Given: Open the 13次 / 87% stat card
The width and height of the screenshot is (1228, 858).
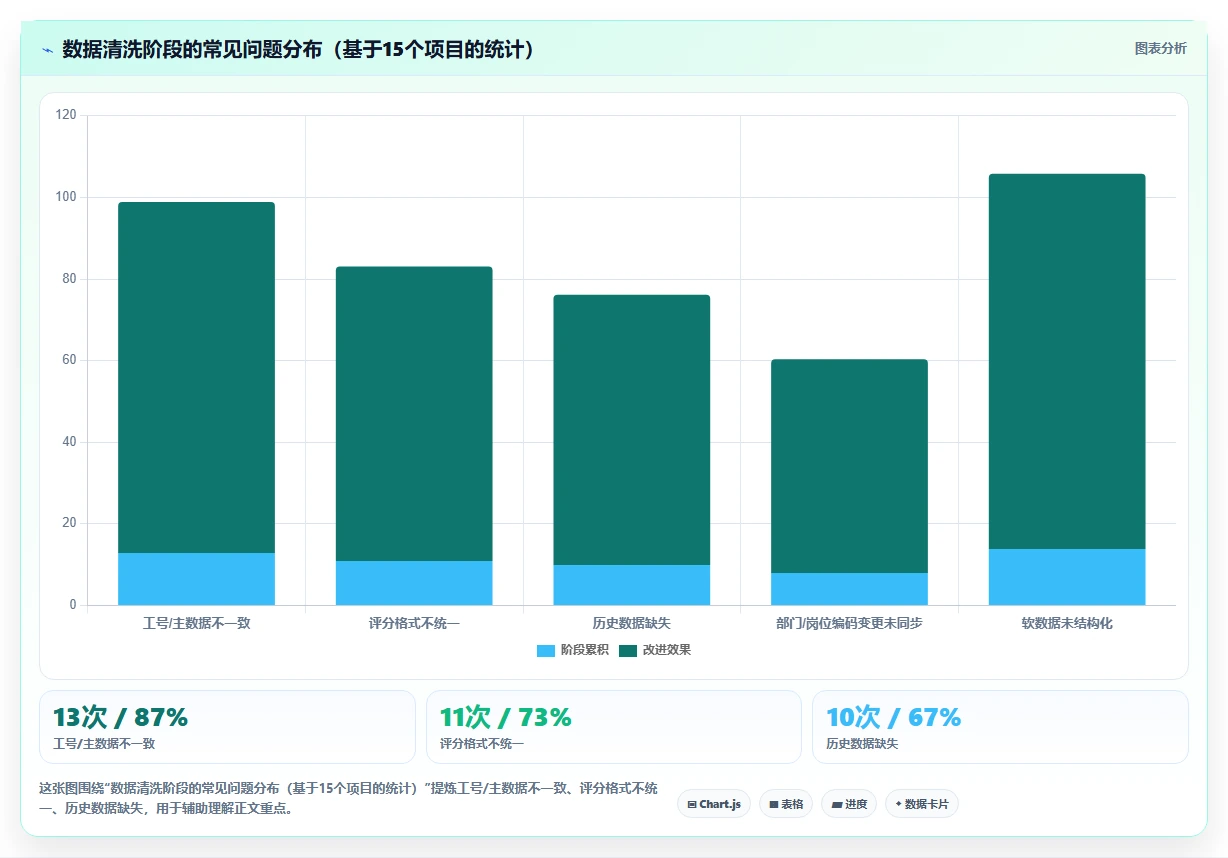Looking at the screenshot, I should pos(227,727).
